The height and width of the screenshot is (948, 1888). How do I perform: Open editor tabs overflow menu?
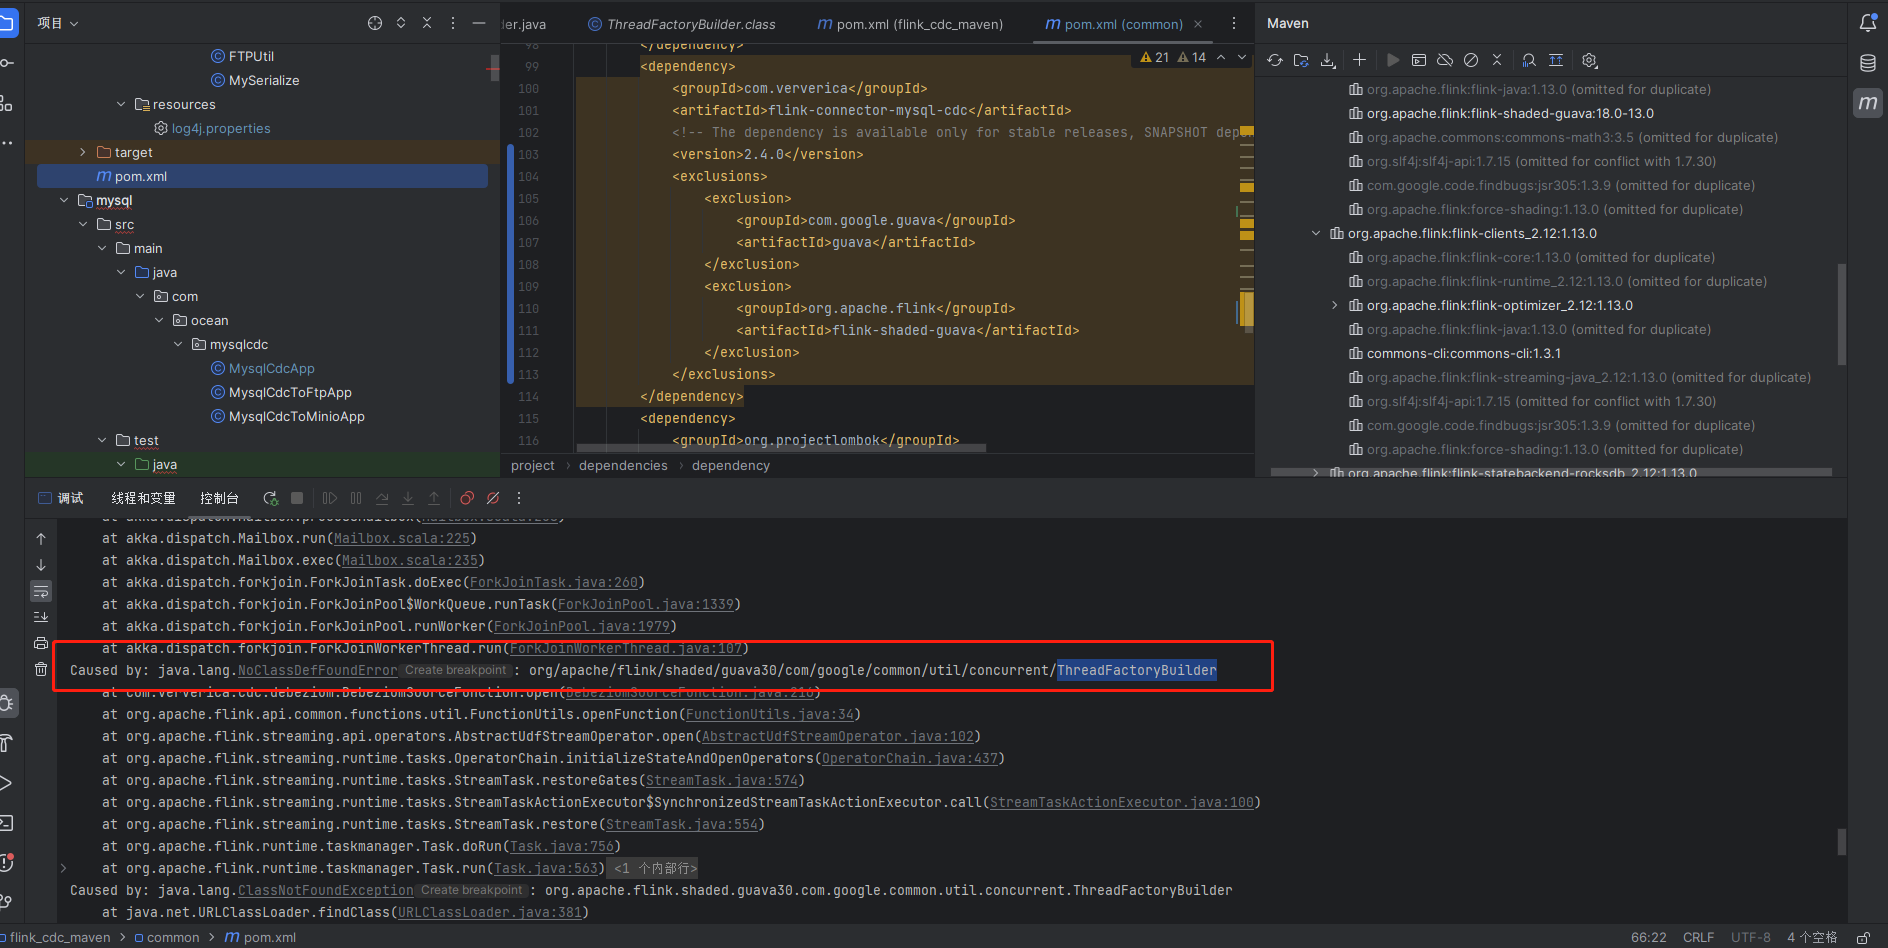tap(1234, 23)
